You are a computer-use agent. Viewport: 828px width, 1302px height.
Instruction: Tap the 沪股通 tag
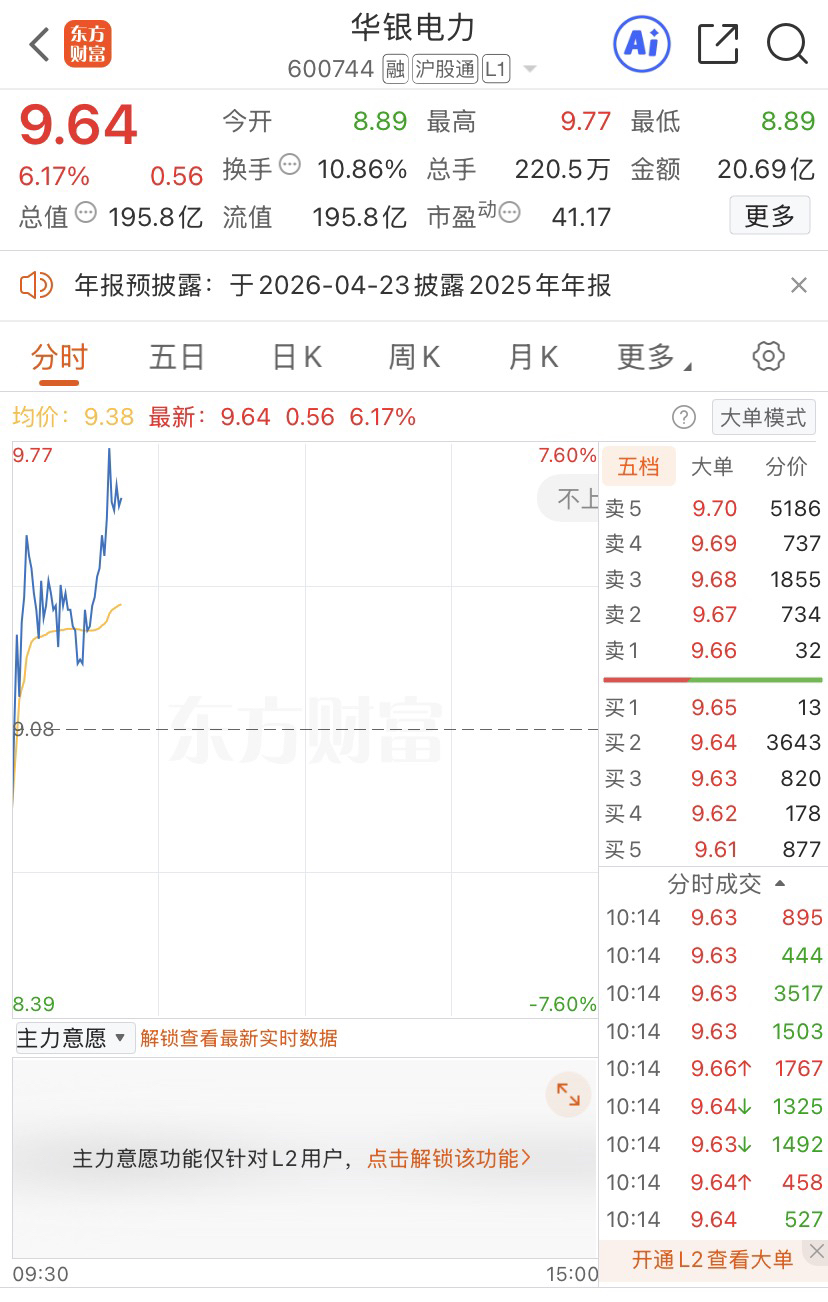[445, 69]
